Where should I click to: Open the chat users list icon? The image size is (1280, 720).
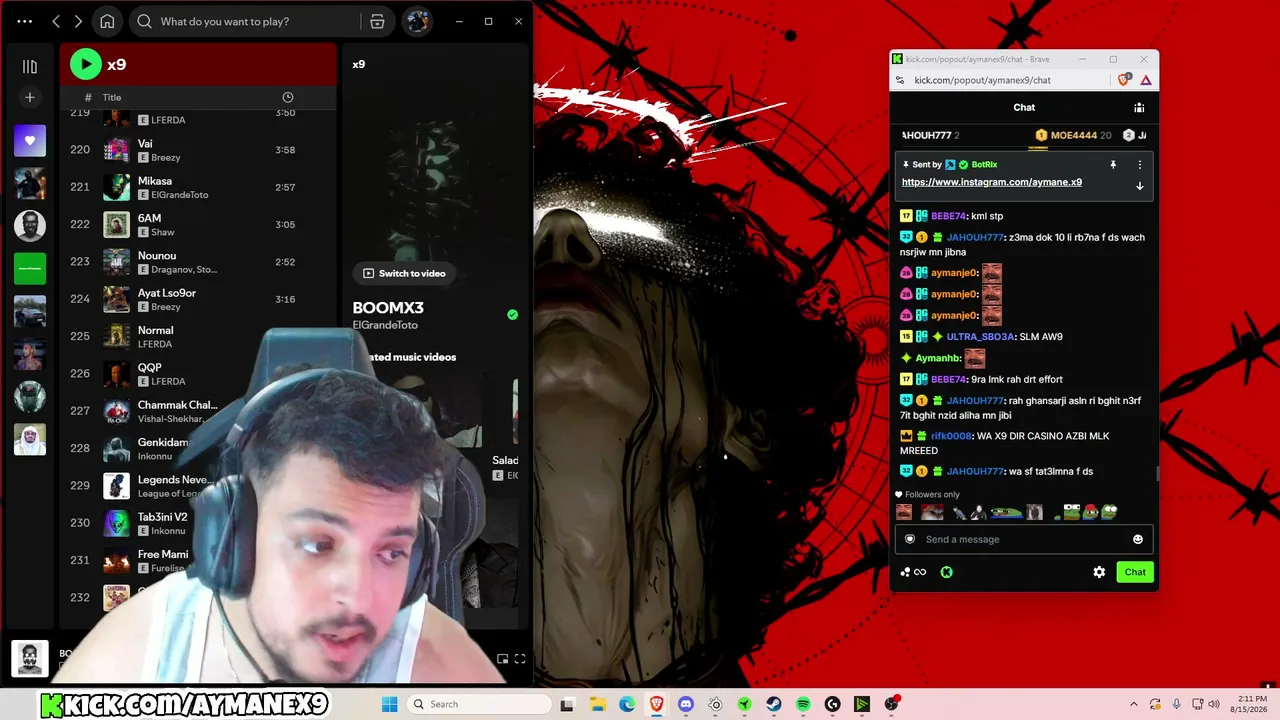click(x=1139, y=107)
